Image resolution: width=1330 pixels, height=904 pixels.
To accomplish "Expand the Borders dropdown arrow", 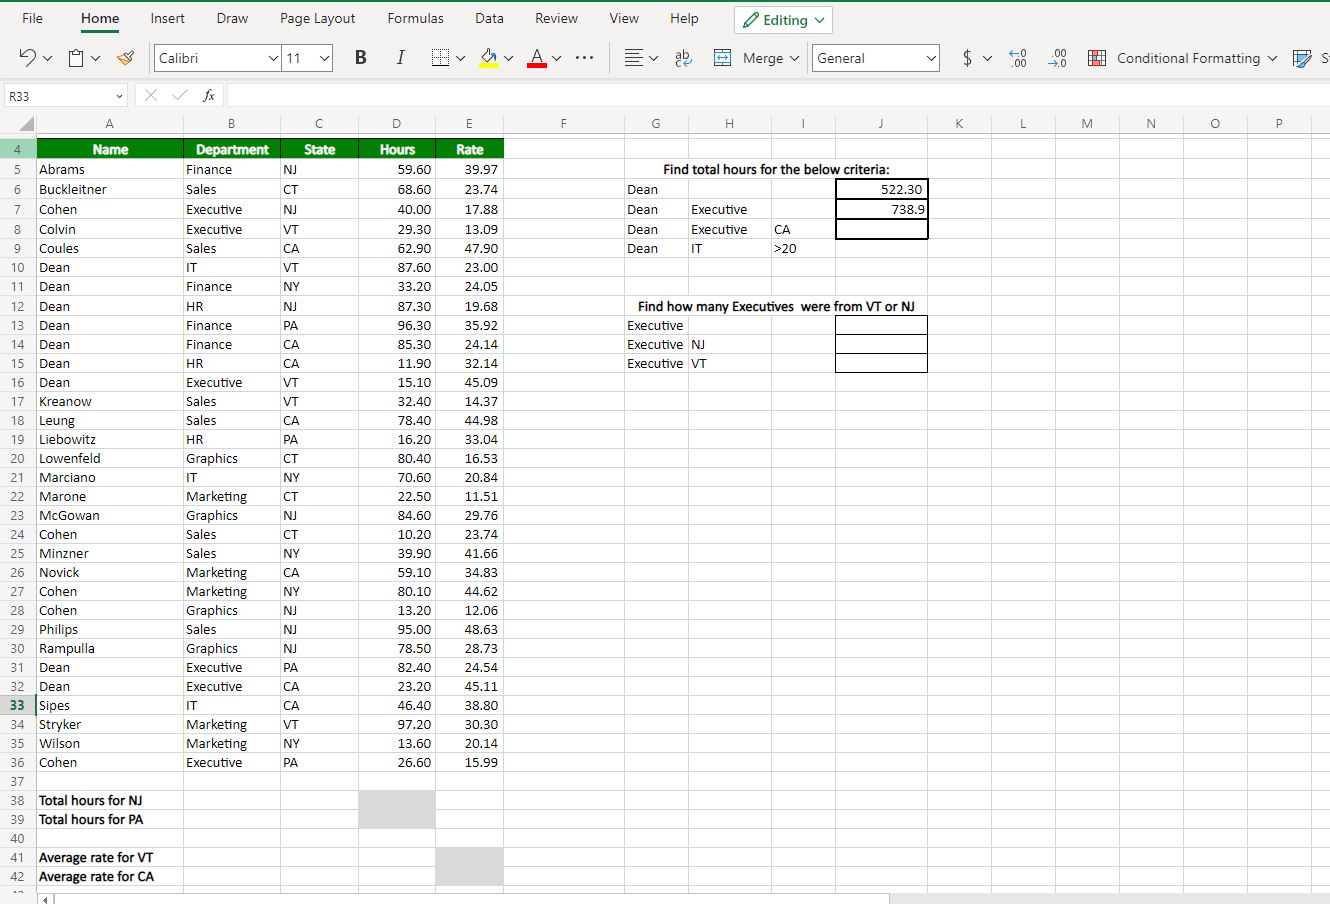I will pyautogui.click(x=460, y=59).
